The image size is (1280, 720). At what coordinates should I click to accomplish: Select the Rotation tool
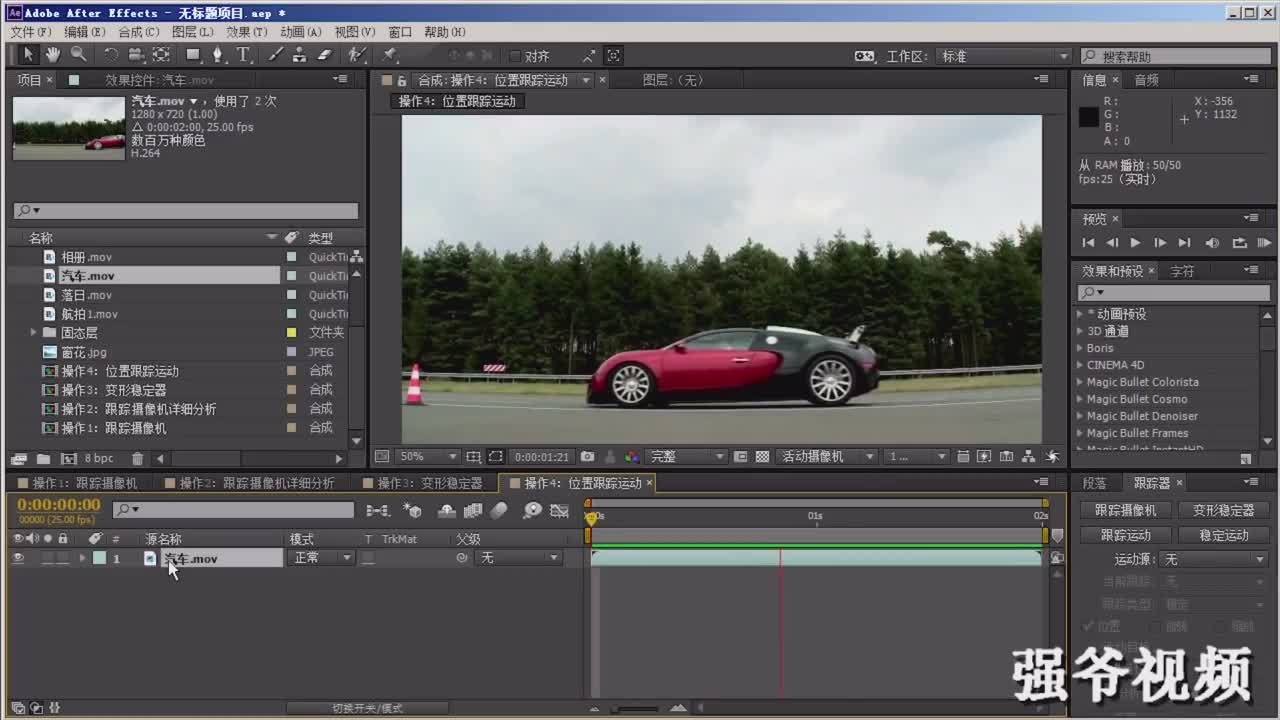[111, 55]
